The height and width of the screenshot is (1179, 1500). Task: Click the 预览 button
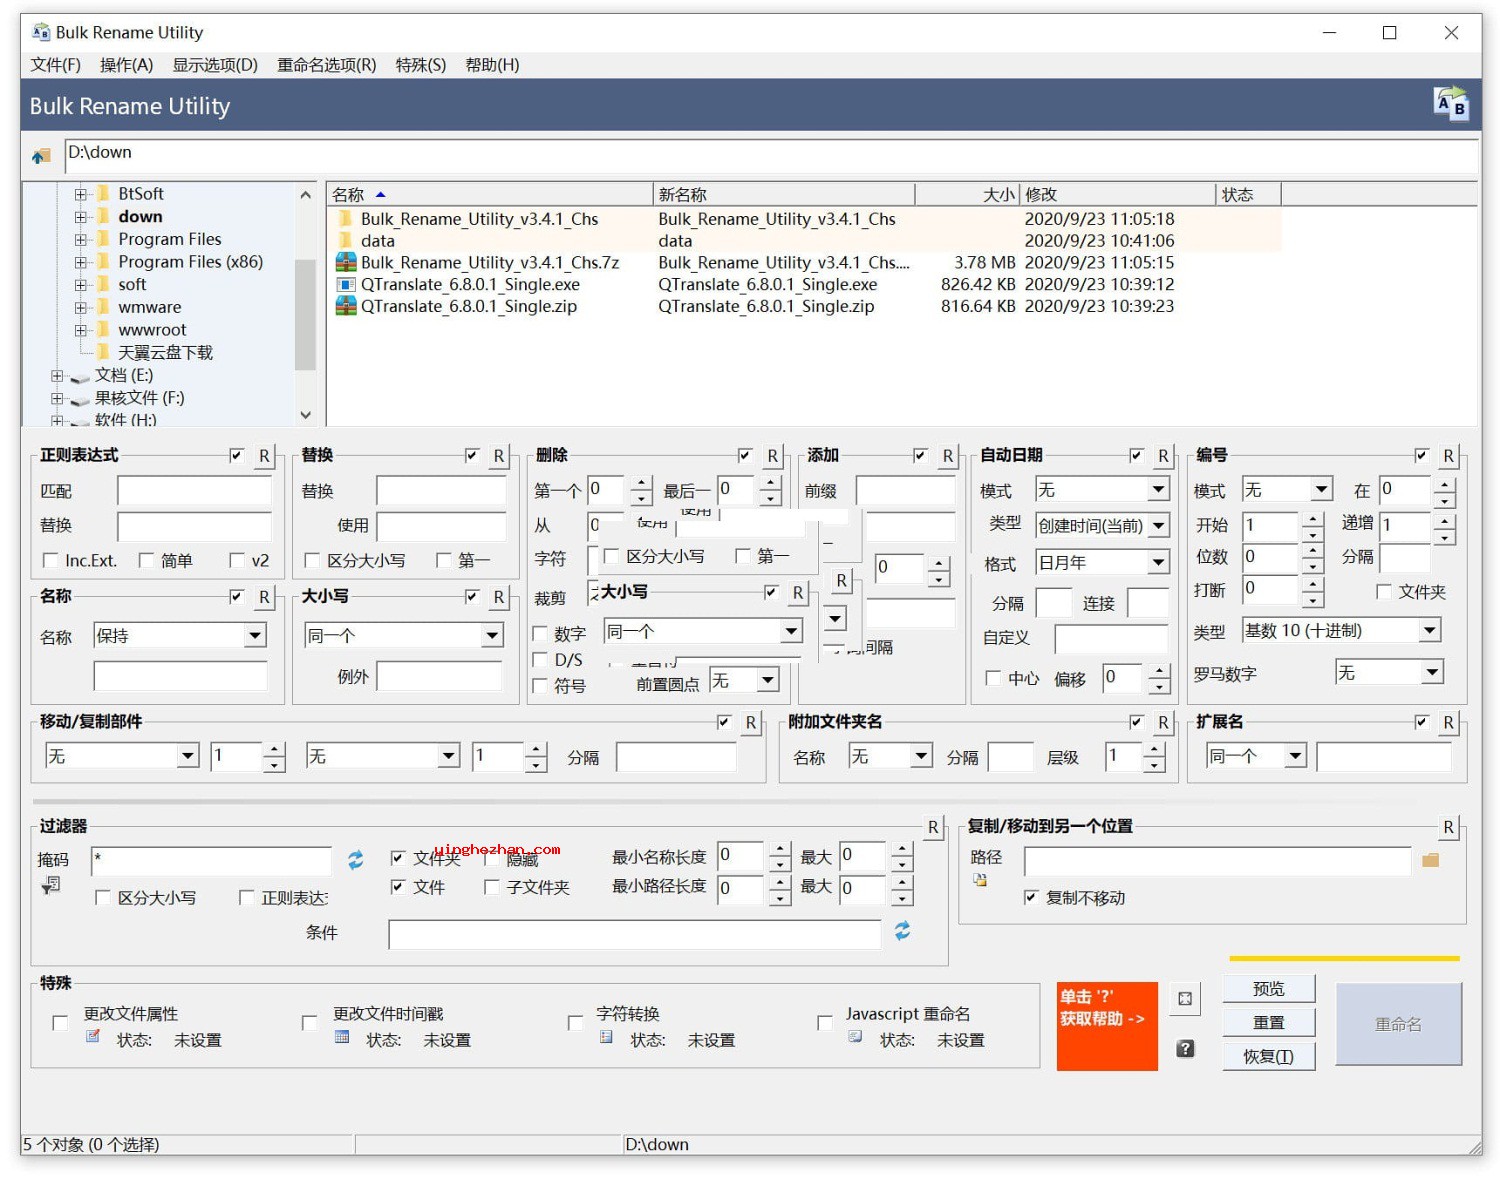coord(1269,989)
